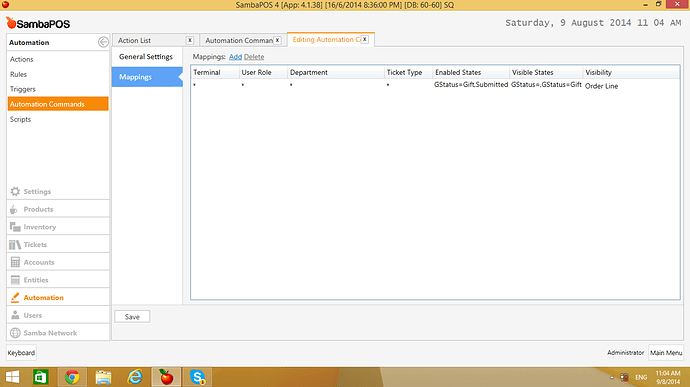Select the GStatus=,GStatus=Gift visible states cell
690x387 pixels.
pos(546,85)
